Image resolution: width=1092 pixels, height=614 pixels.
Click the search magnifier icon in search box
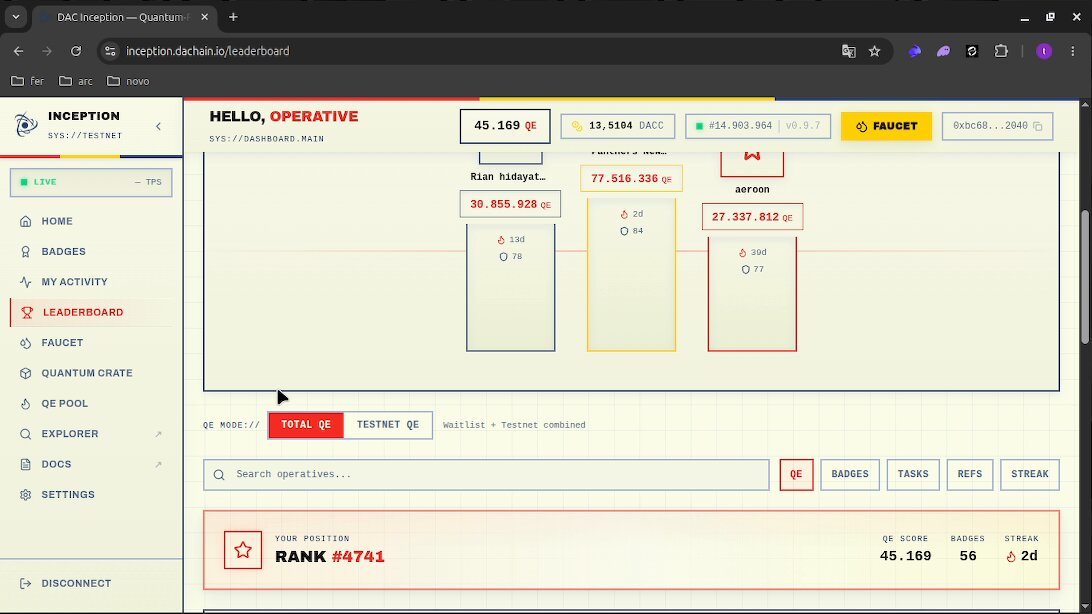219,475
